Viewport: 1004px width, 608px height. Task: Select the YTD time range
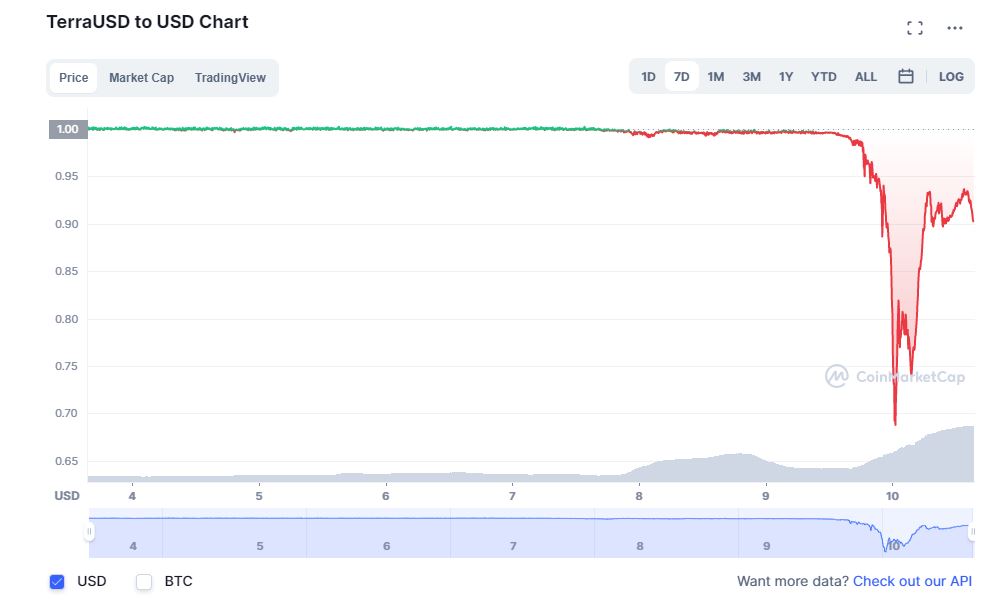(823, 77)
